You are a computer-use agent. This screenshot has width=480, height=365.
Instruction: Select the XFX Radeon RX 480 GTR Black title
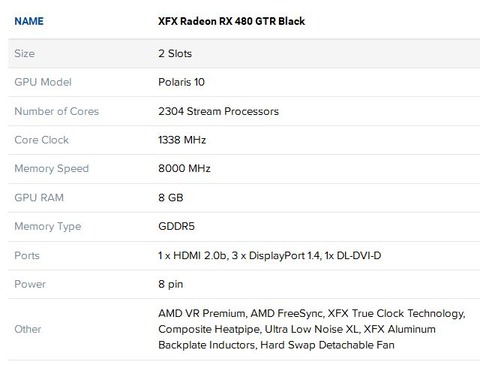click(231, 21)
